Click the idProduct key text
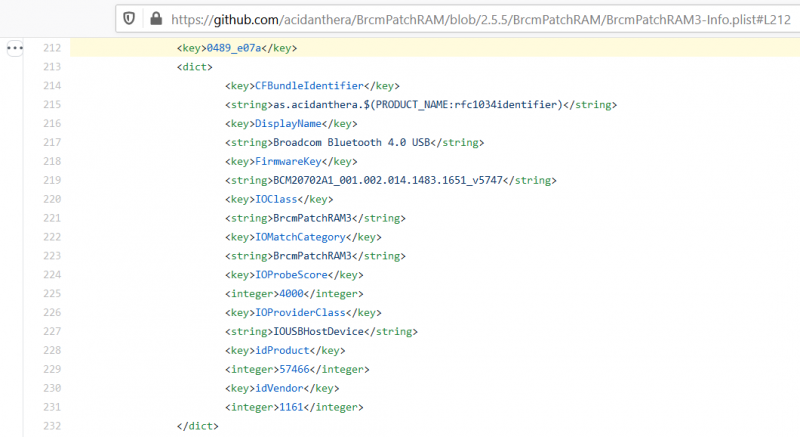Image resolution: width=800 pixels, height=437 pixels. click(282, 350)
